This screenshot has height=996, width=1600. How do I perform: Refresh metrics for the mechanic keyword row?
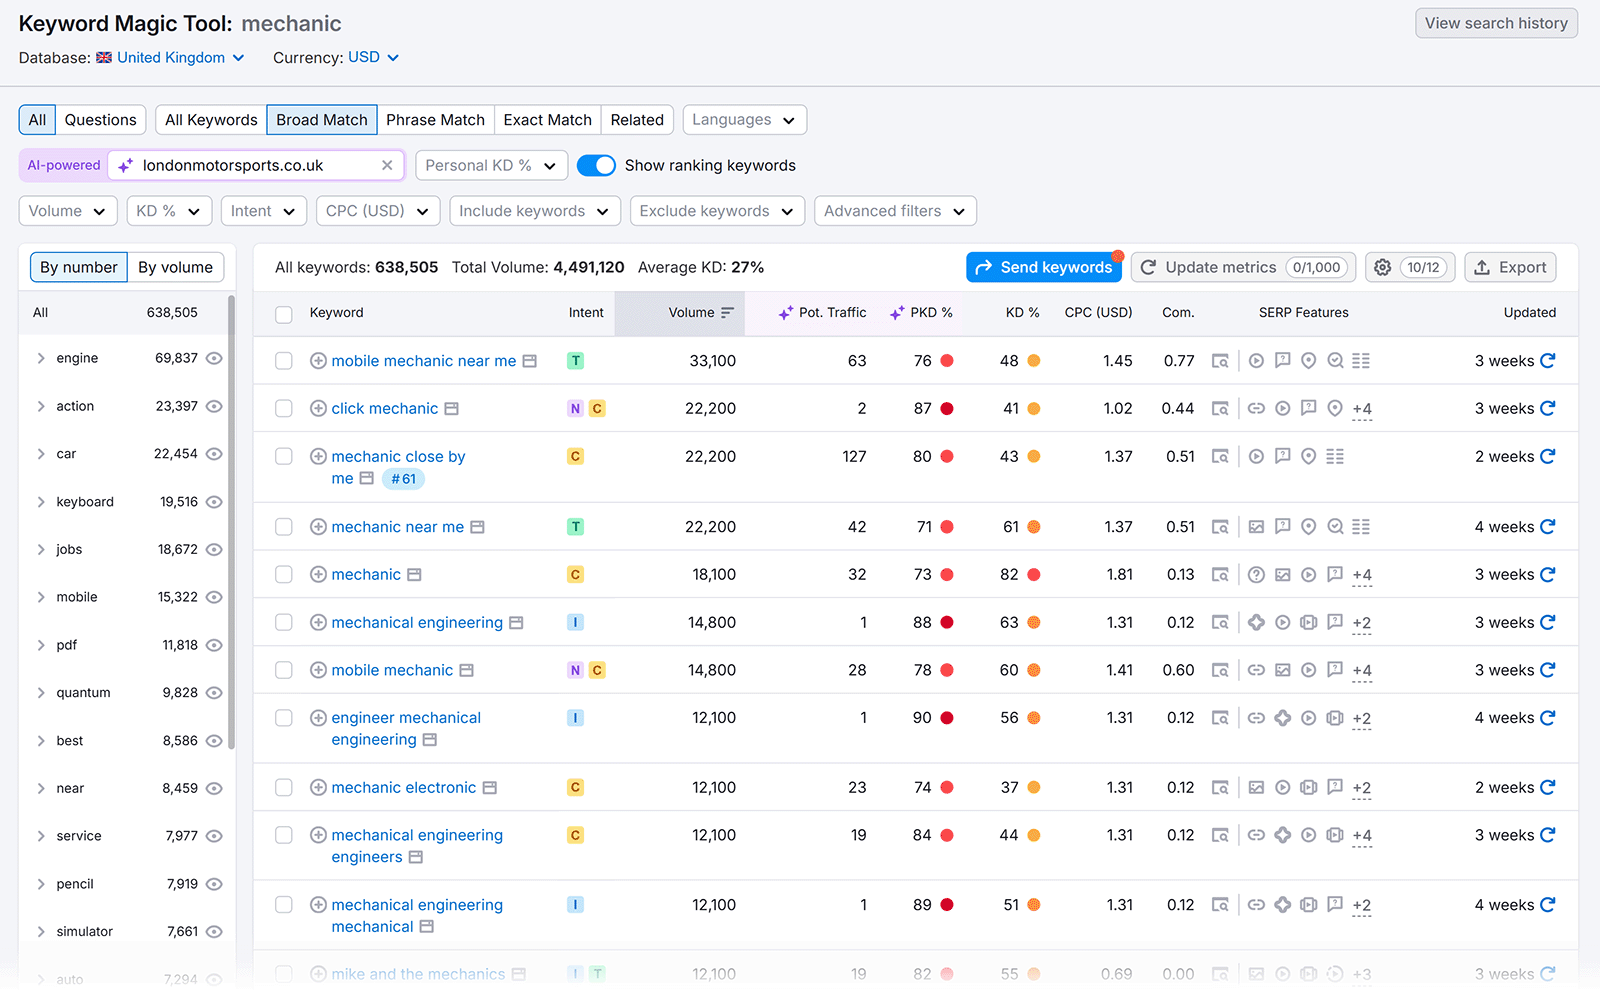pyautogui.click(x=1548, y=575)
